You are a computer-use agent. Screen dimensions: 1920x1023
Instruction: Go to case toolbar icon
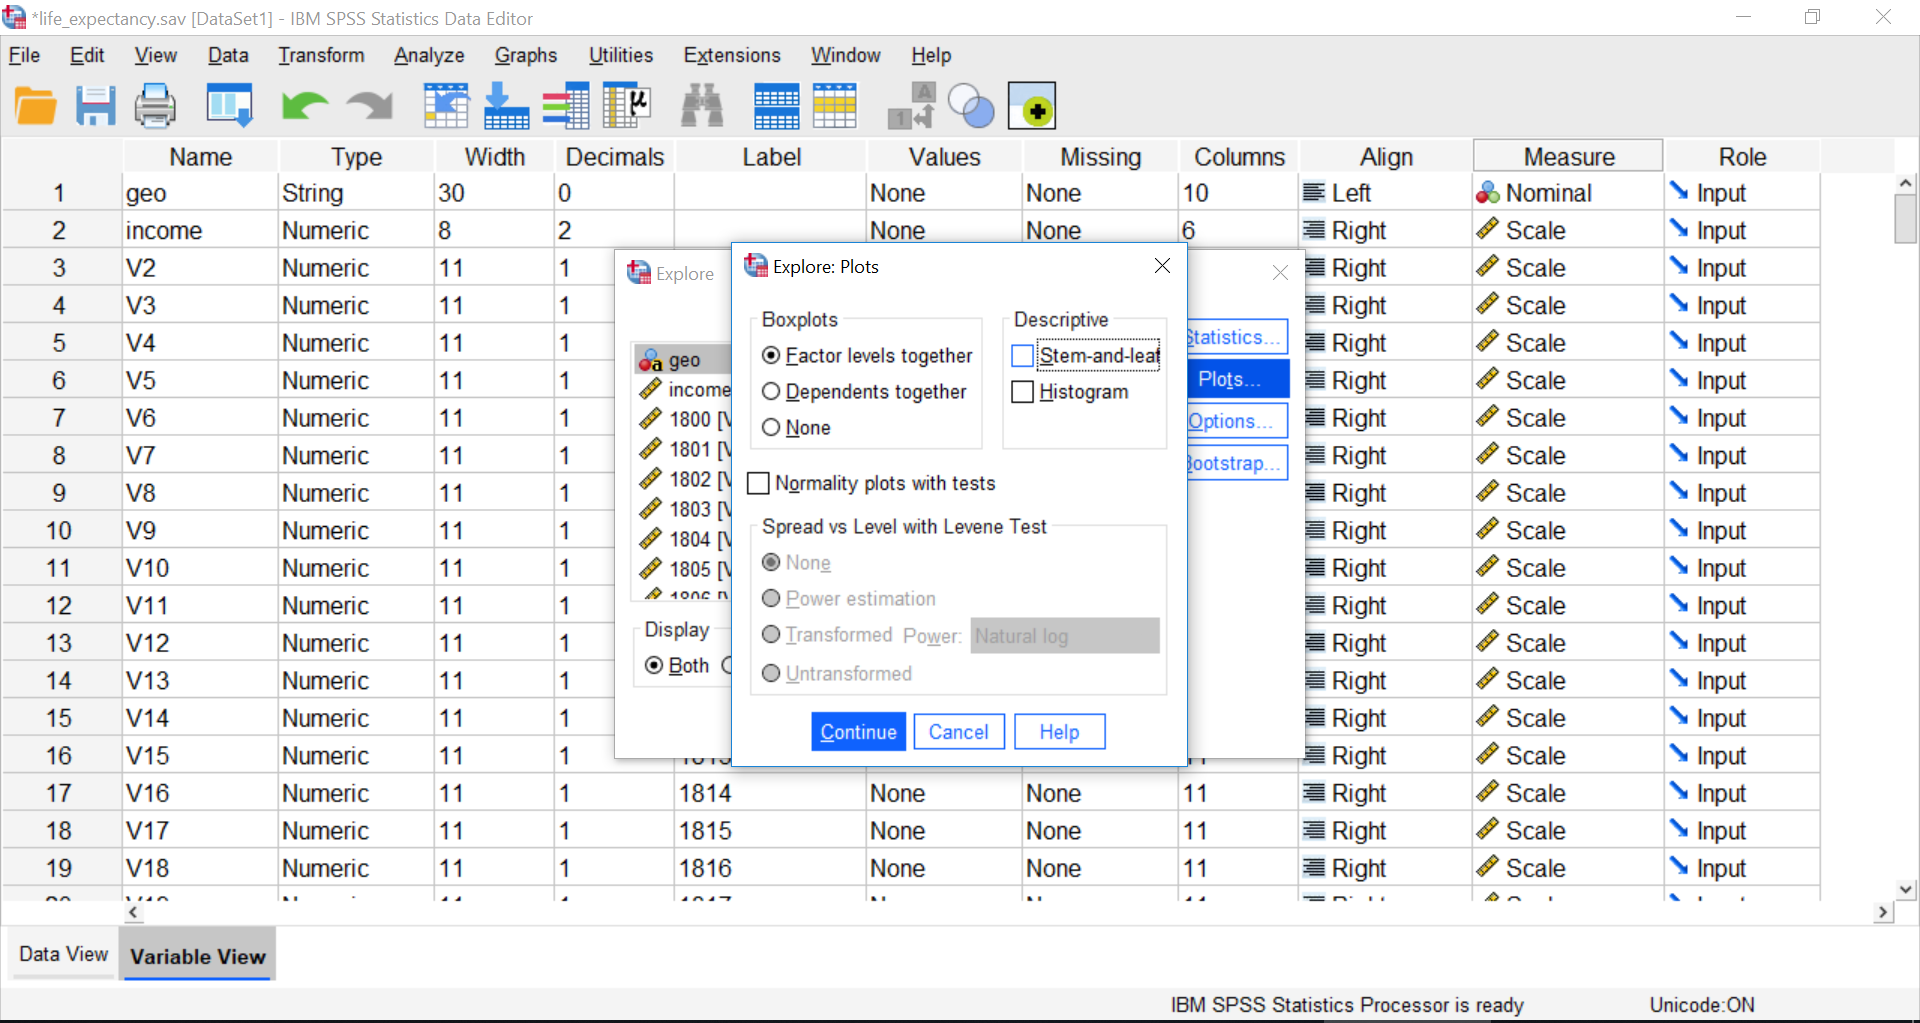446,106
